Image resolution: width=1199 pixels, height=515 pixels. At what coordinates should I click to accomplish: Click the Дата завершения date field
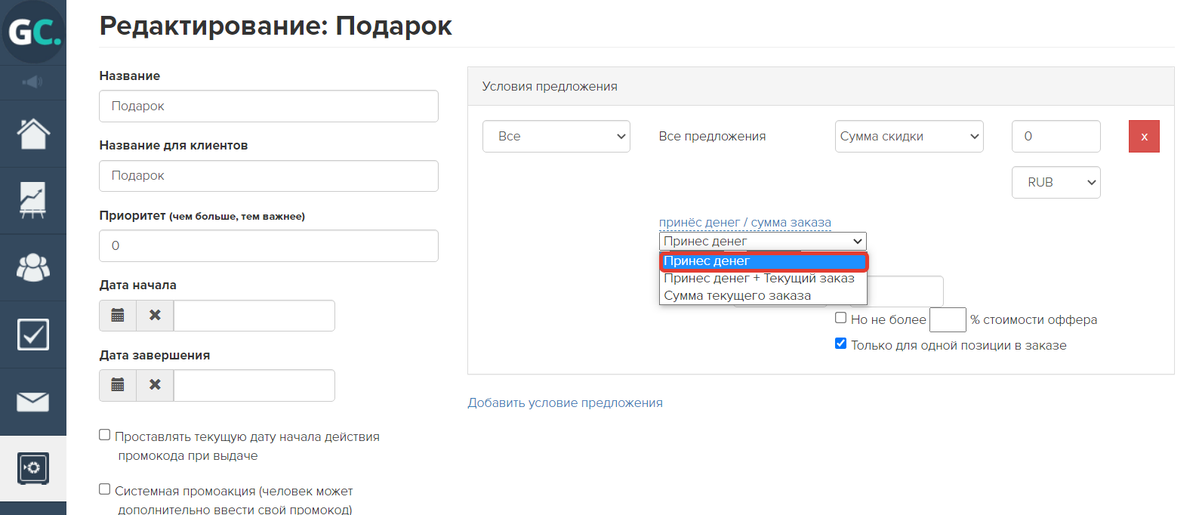[254, 385]
